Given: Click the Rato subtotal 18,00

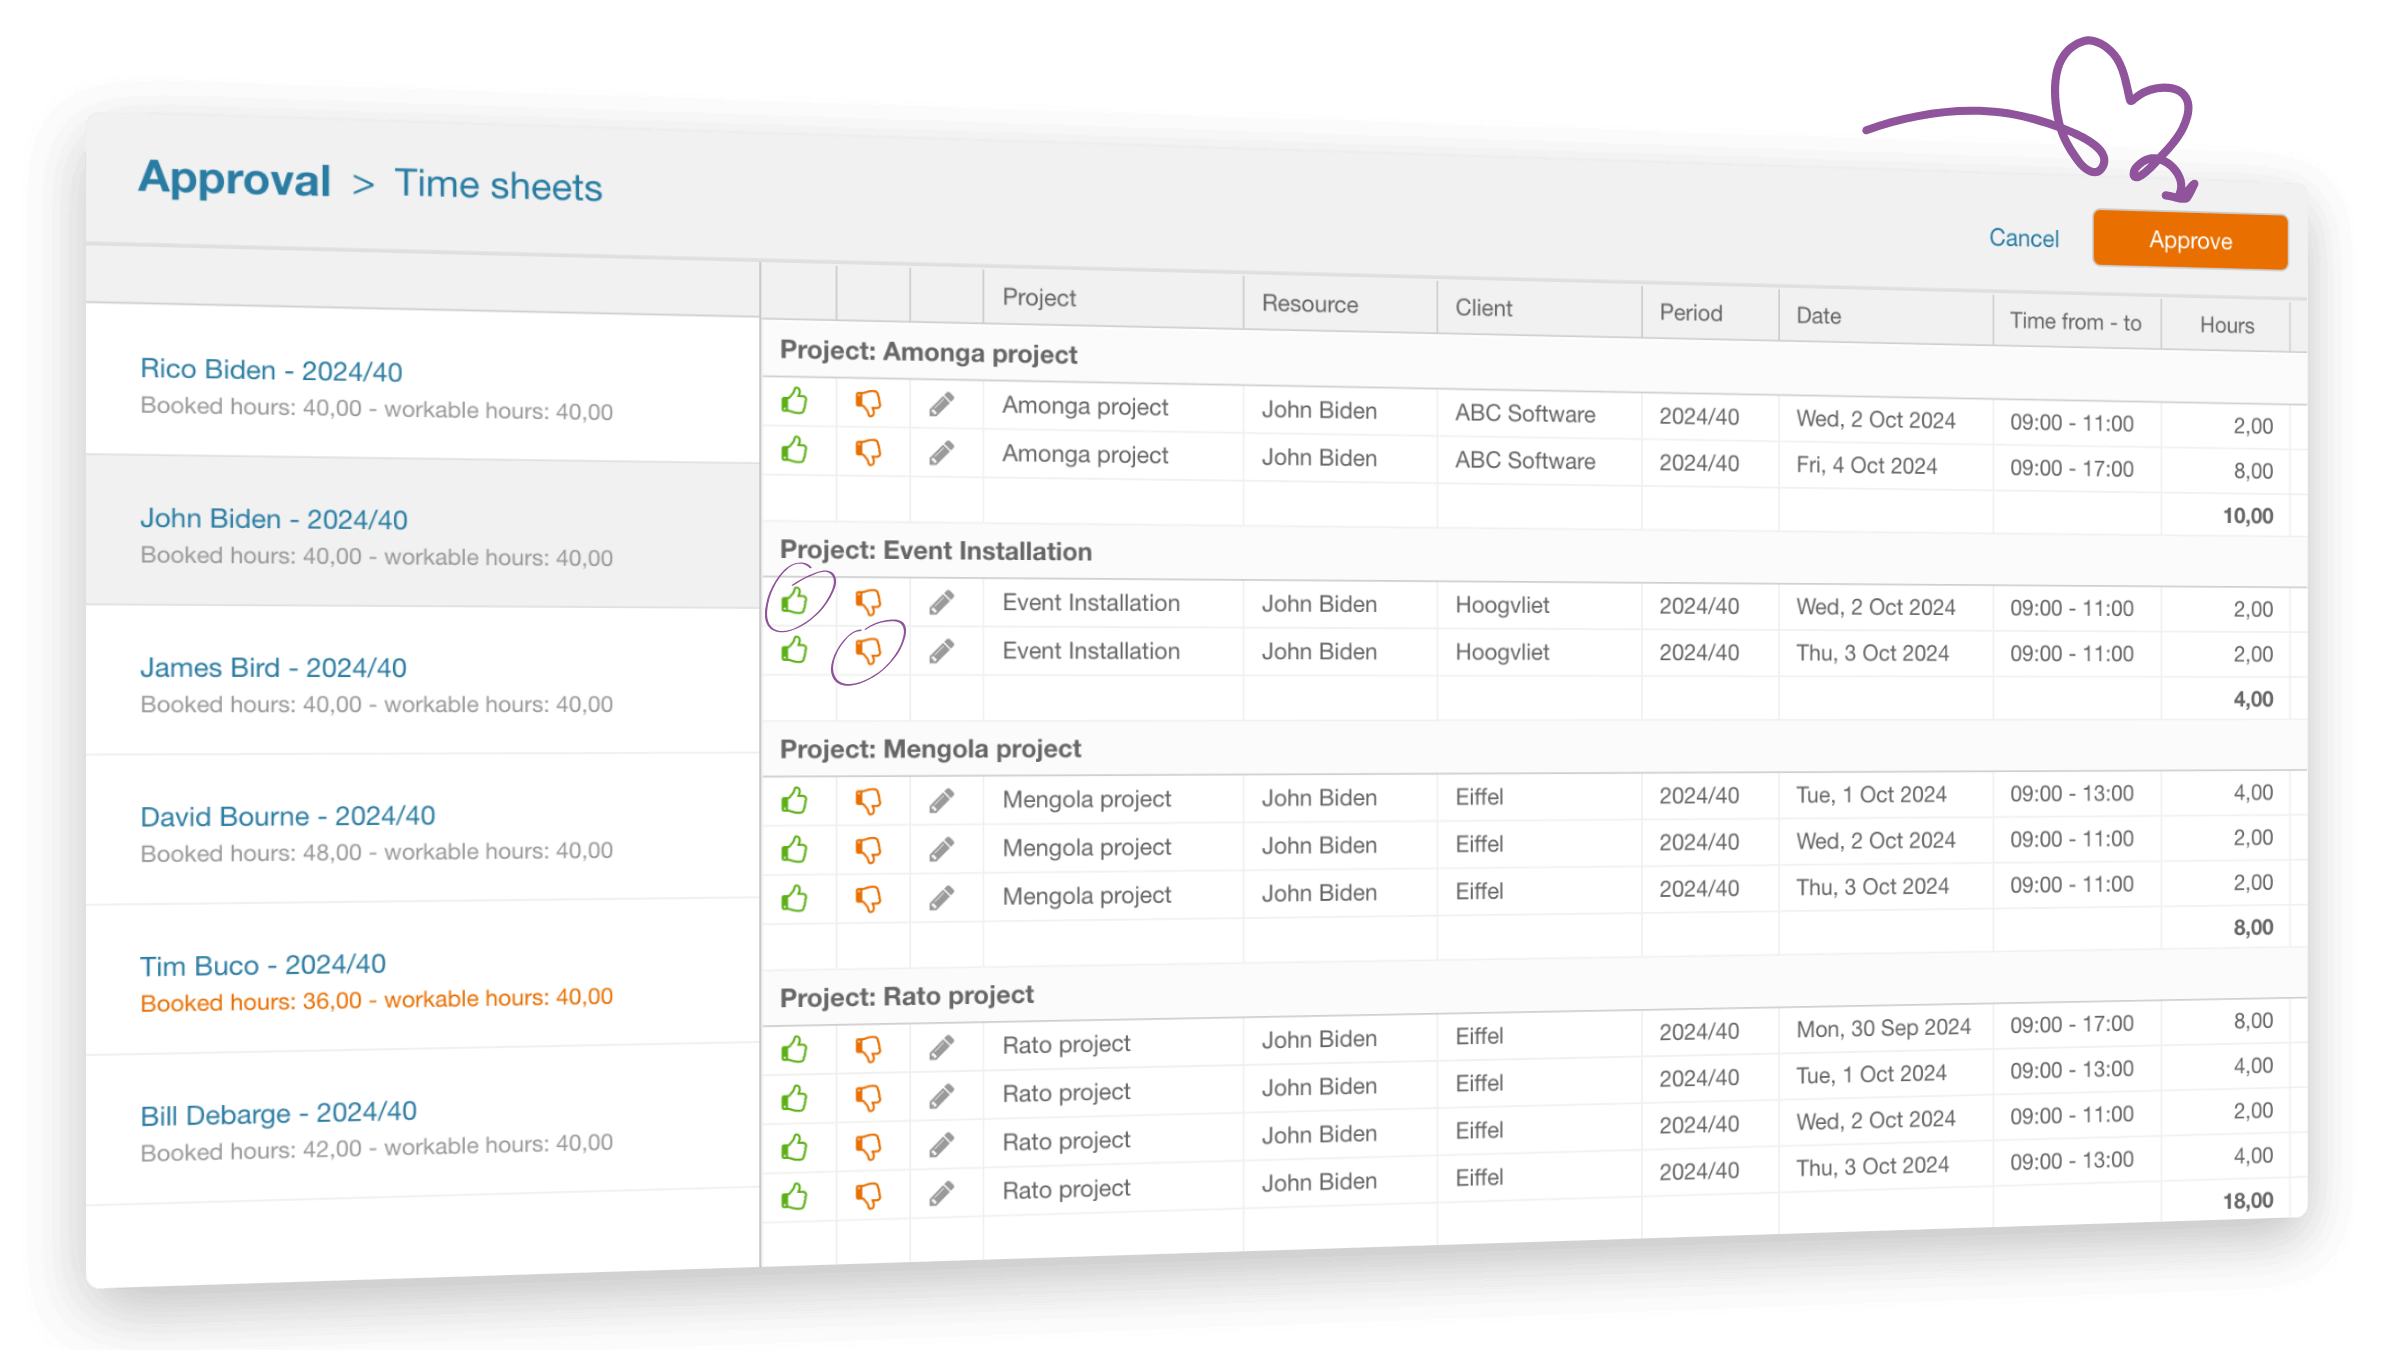Looking at the screenshot, I should [2248, 1201].
